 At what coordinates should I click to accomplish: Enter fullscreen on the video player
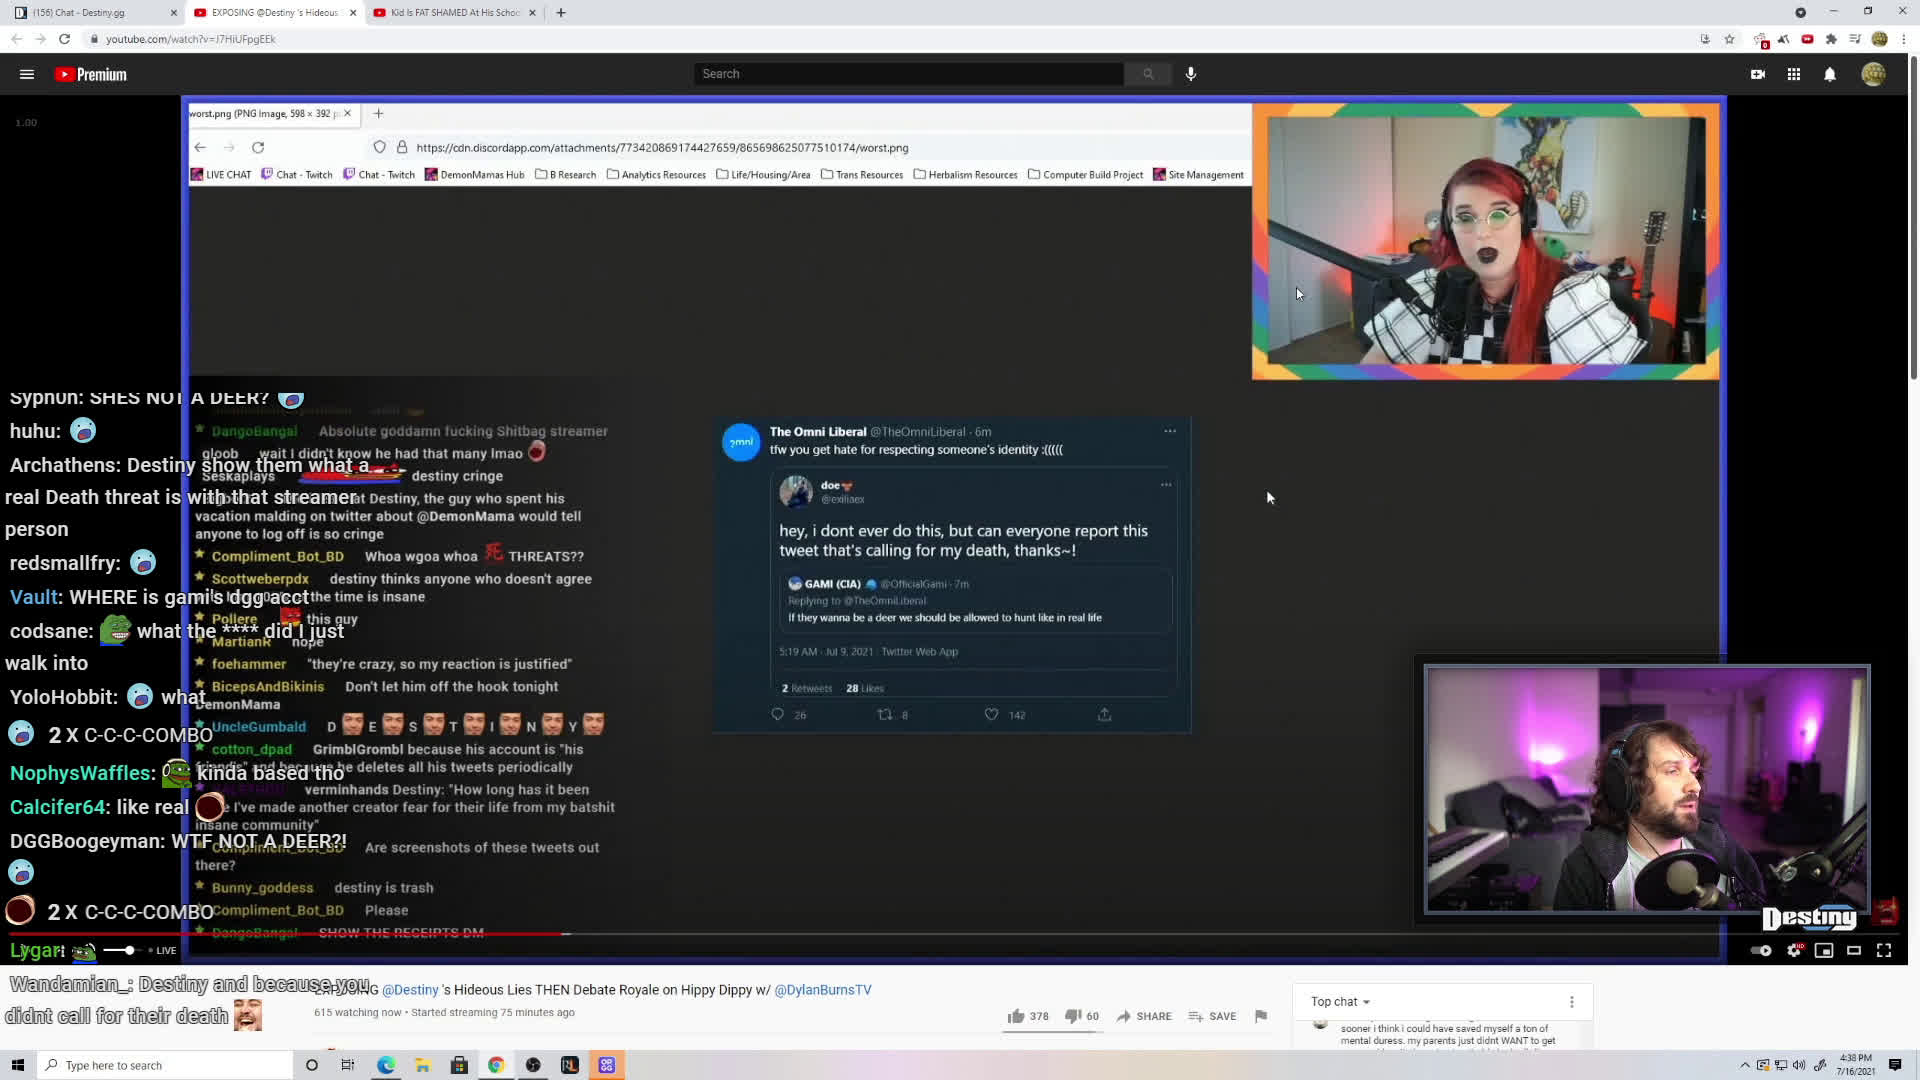(x=1884, y=950)
